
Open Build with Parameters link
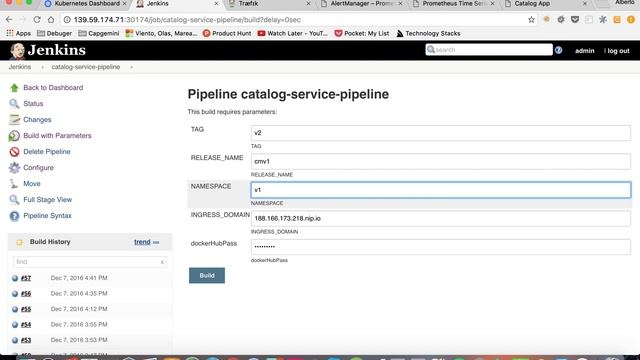point(57,136)
